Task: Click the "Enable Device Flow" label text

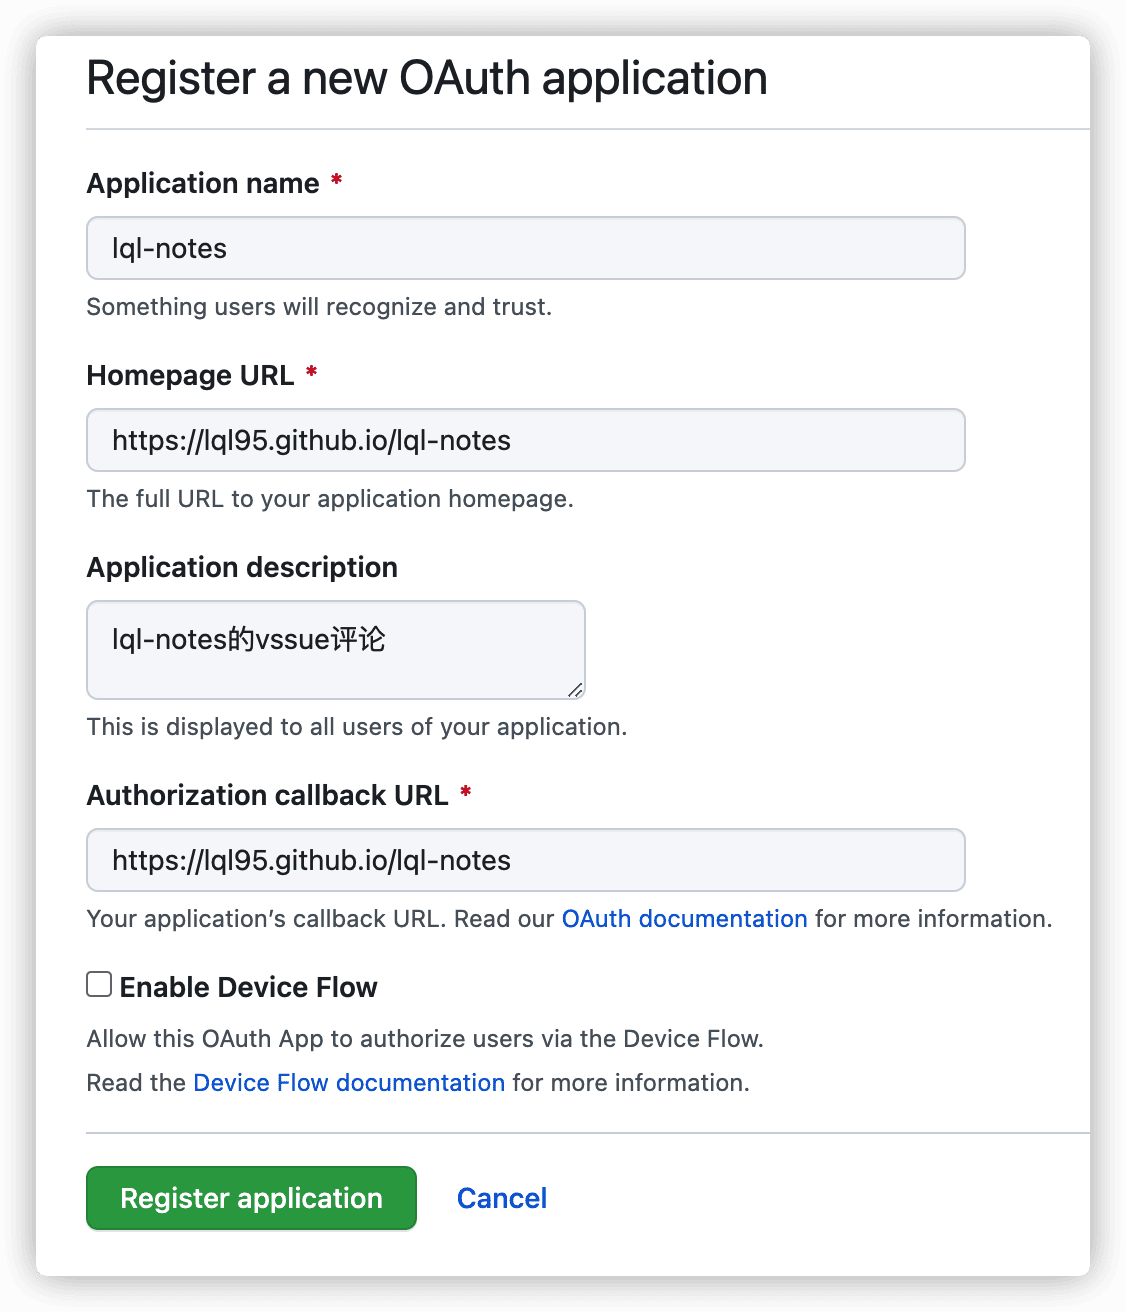Action: [x=248, y=987]
